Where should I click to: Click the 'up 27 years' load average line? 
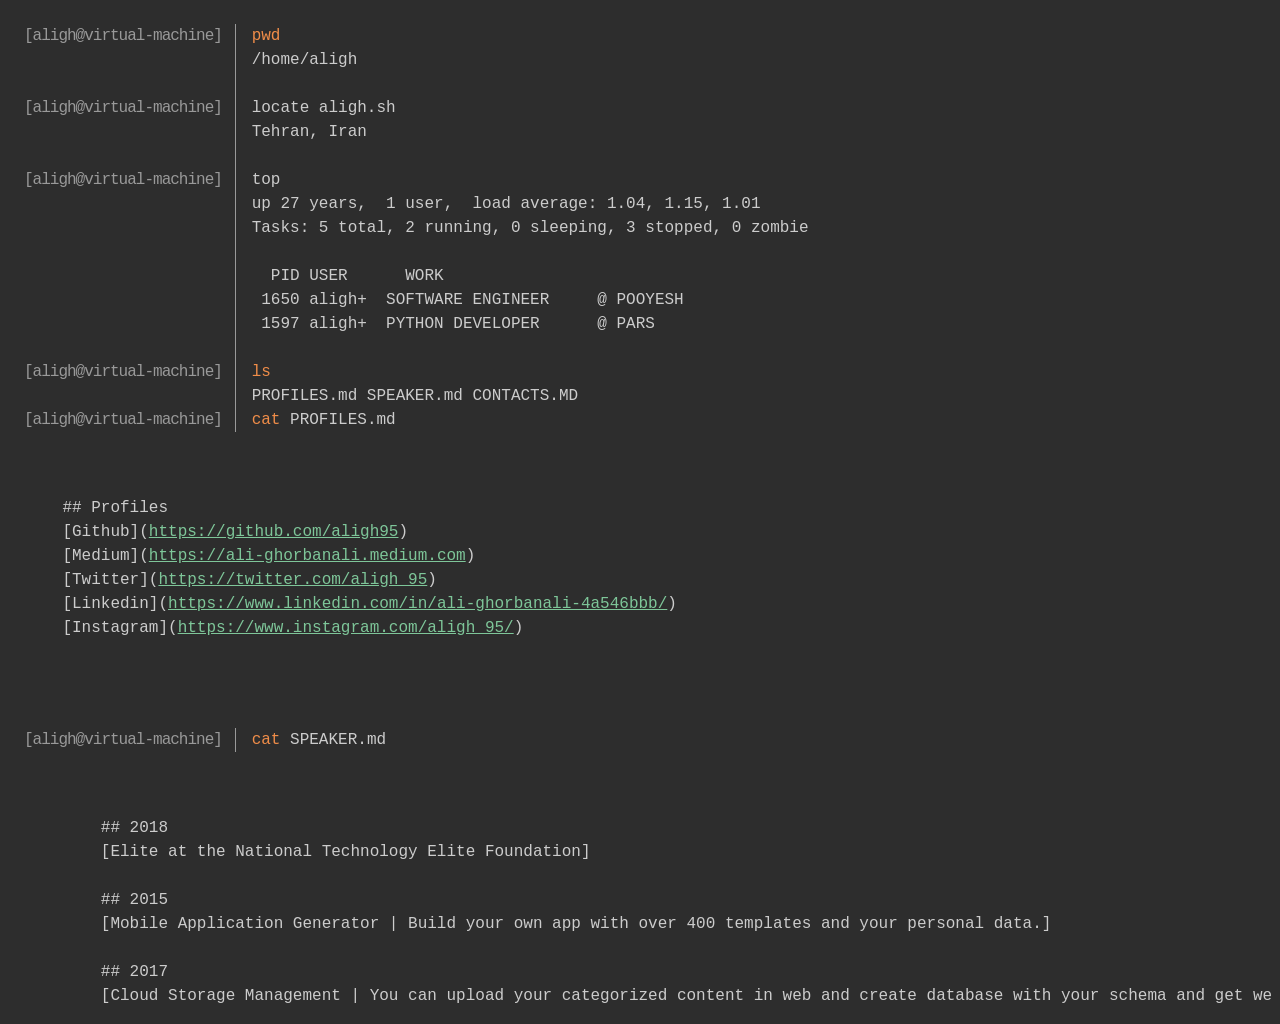pos(506,204)
